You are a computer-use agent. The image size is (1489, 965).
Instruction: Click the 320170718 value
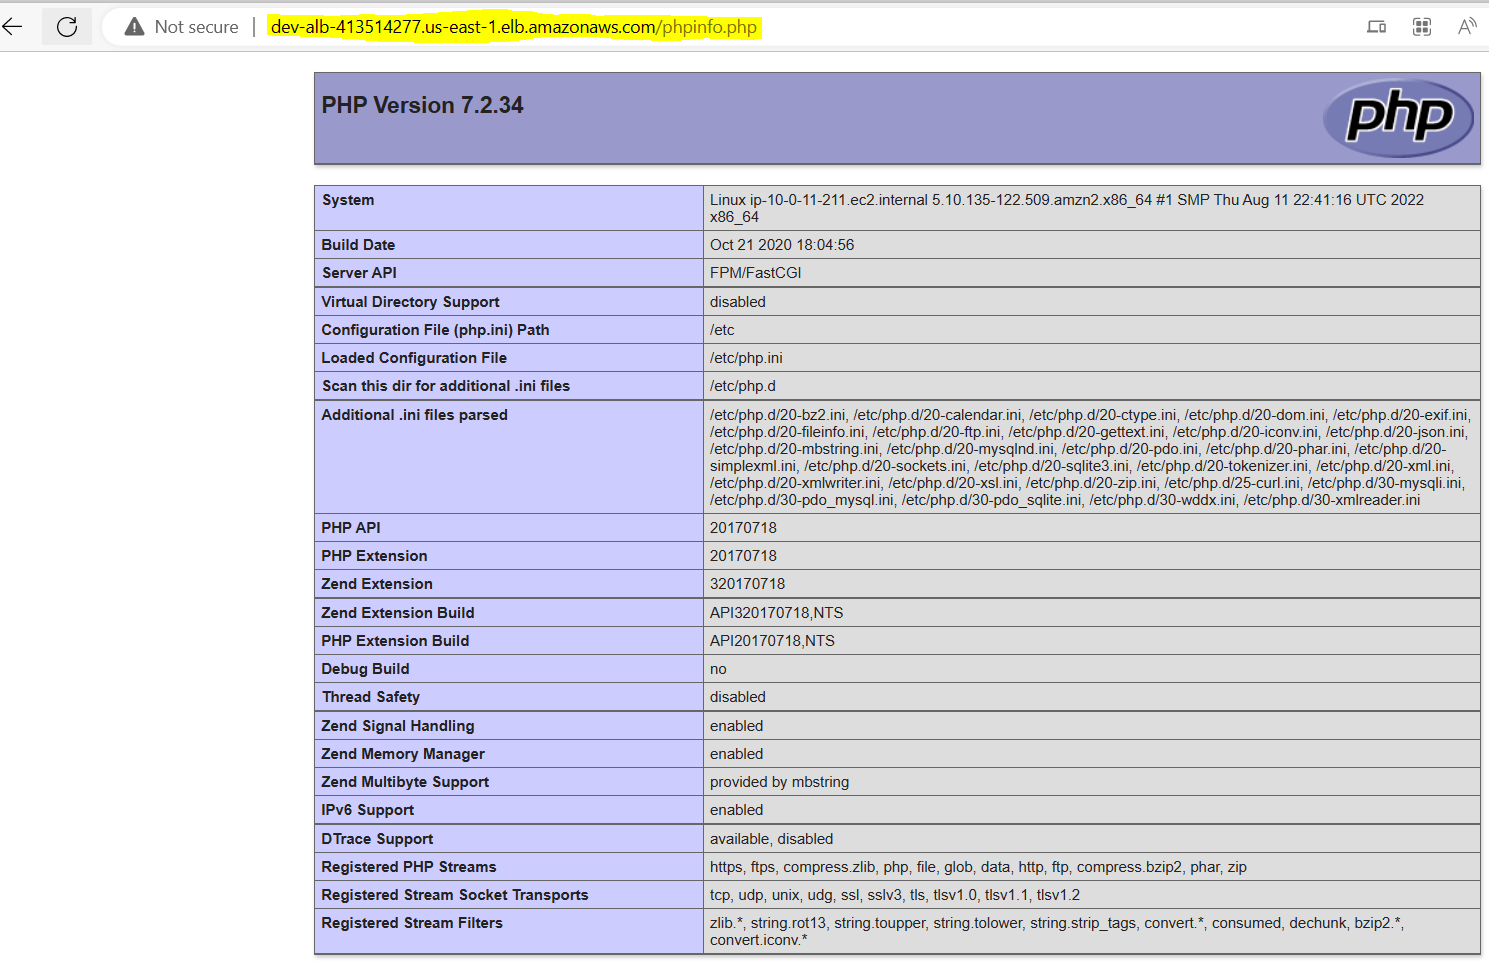[x=747, y=584]
